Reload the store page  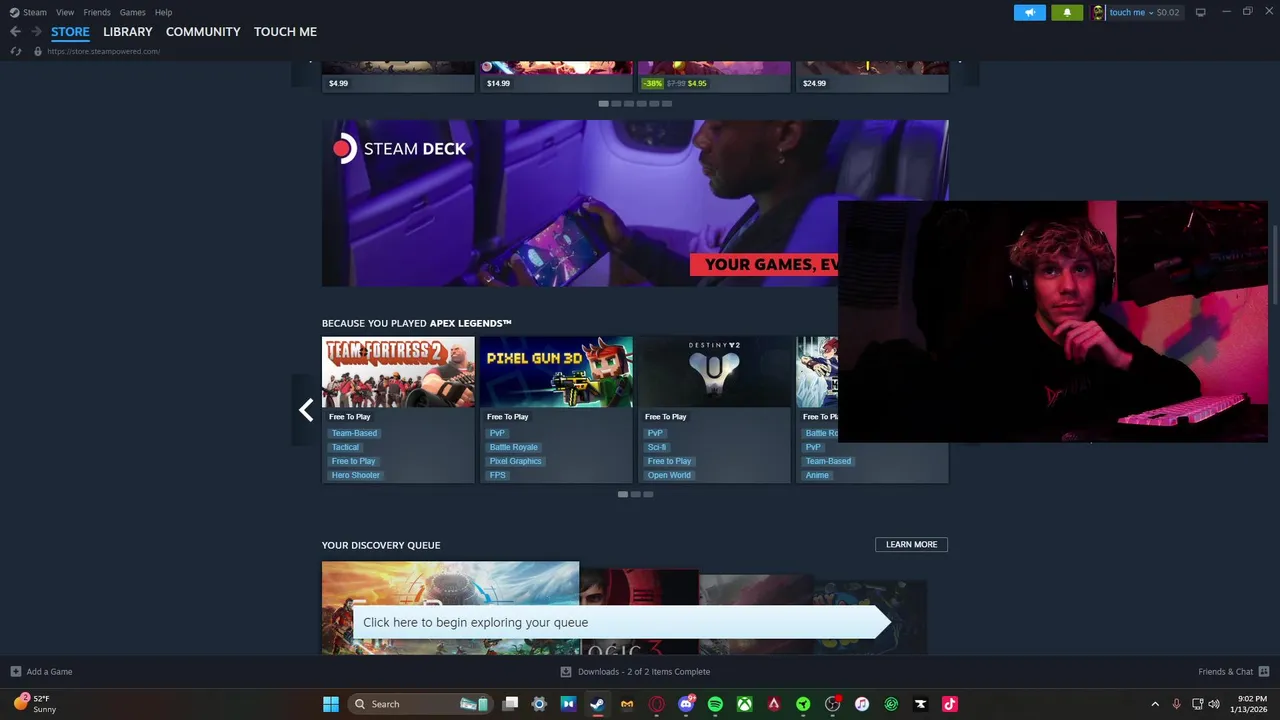(16, 51)
